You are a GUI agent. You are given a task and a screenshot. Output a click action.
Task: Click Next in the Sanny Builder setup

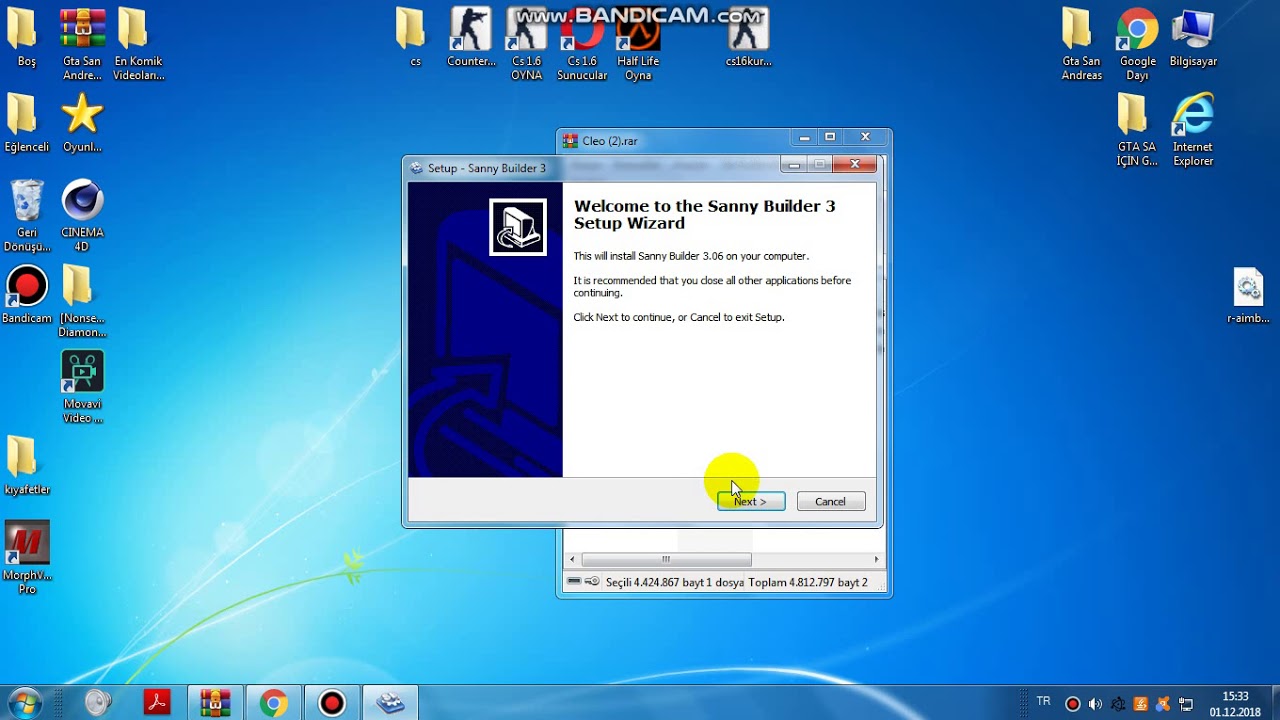coord(751,501)
